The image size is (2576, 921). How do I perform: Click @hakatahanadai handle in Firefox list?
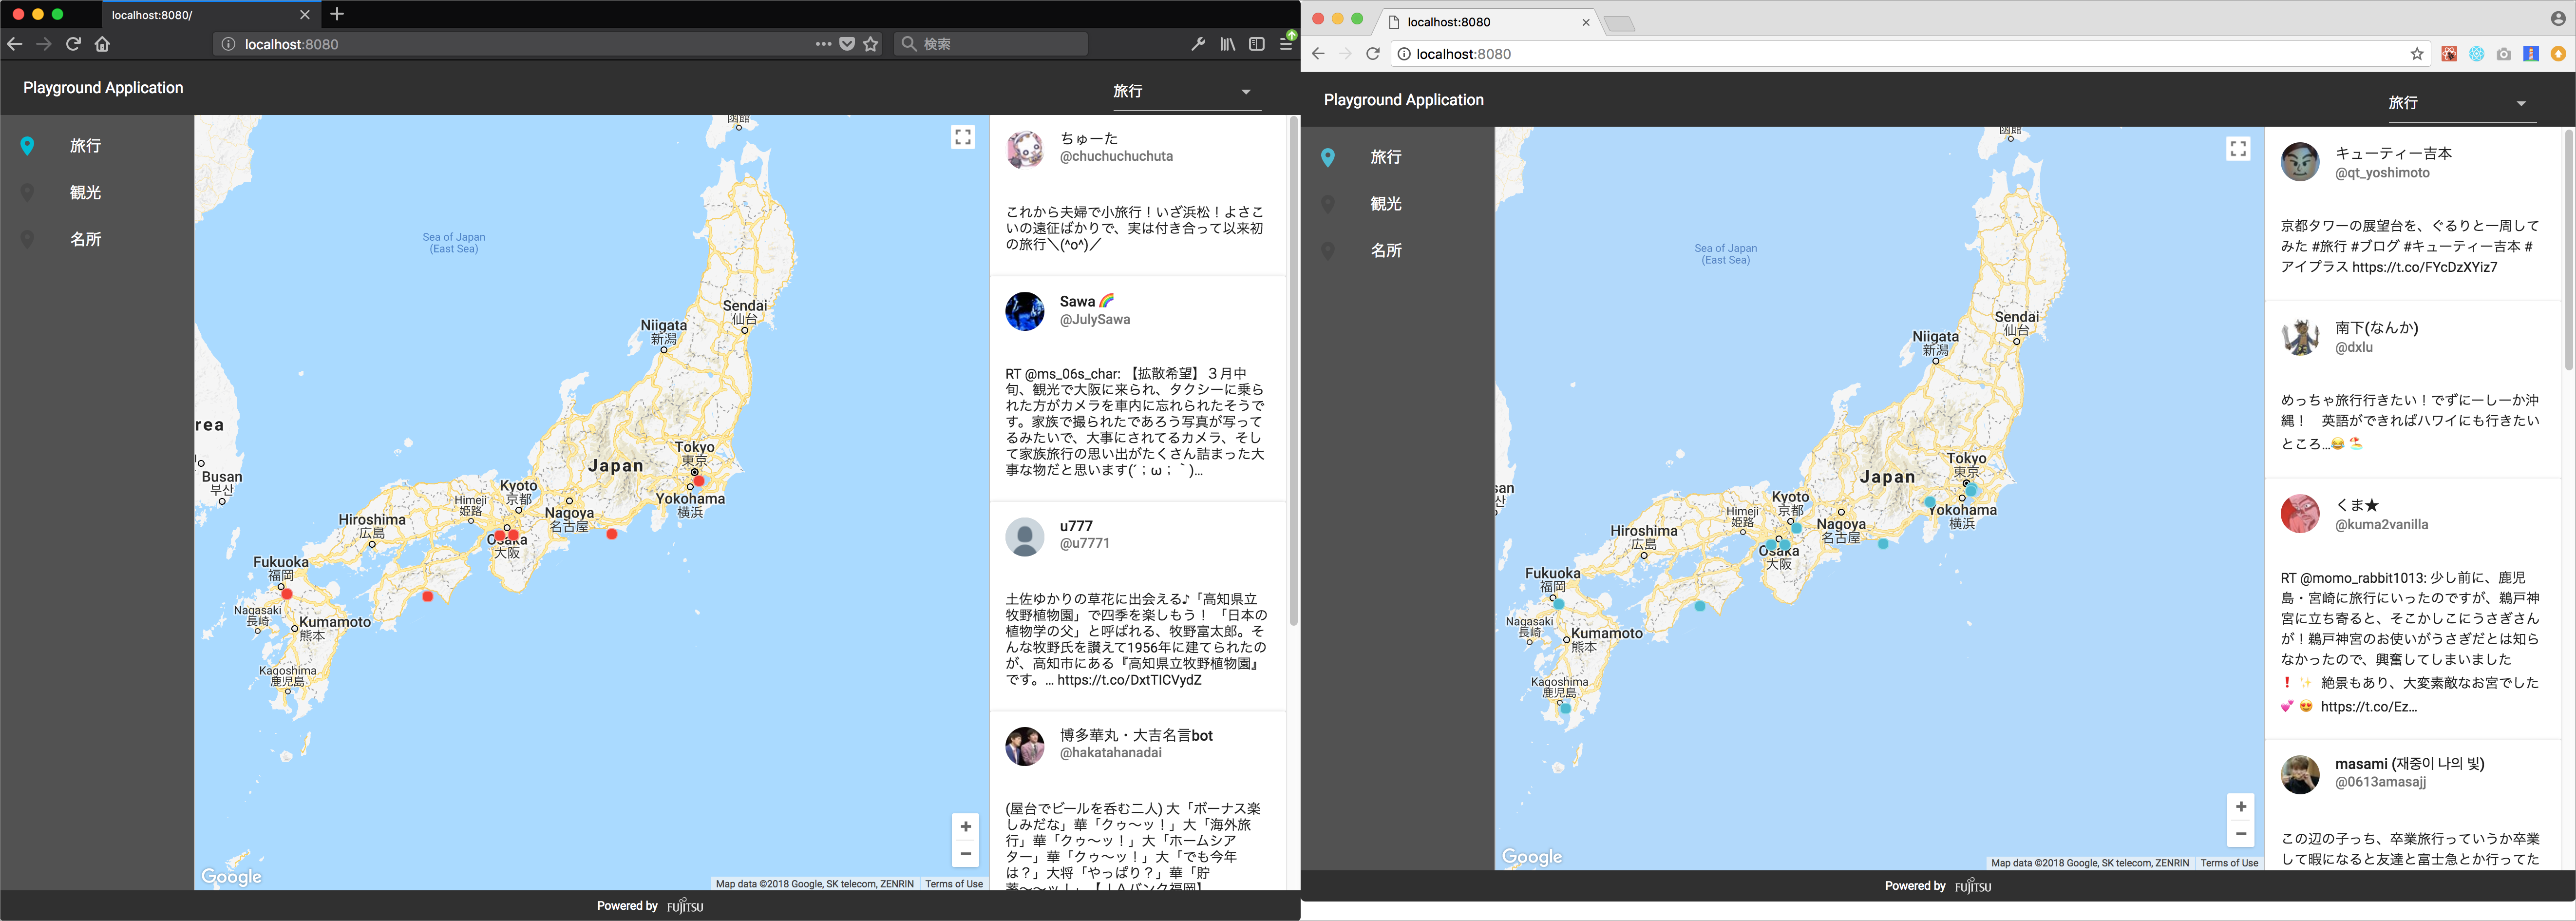coord(1111,753)
